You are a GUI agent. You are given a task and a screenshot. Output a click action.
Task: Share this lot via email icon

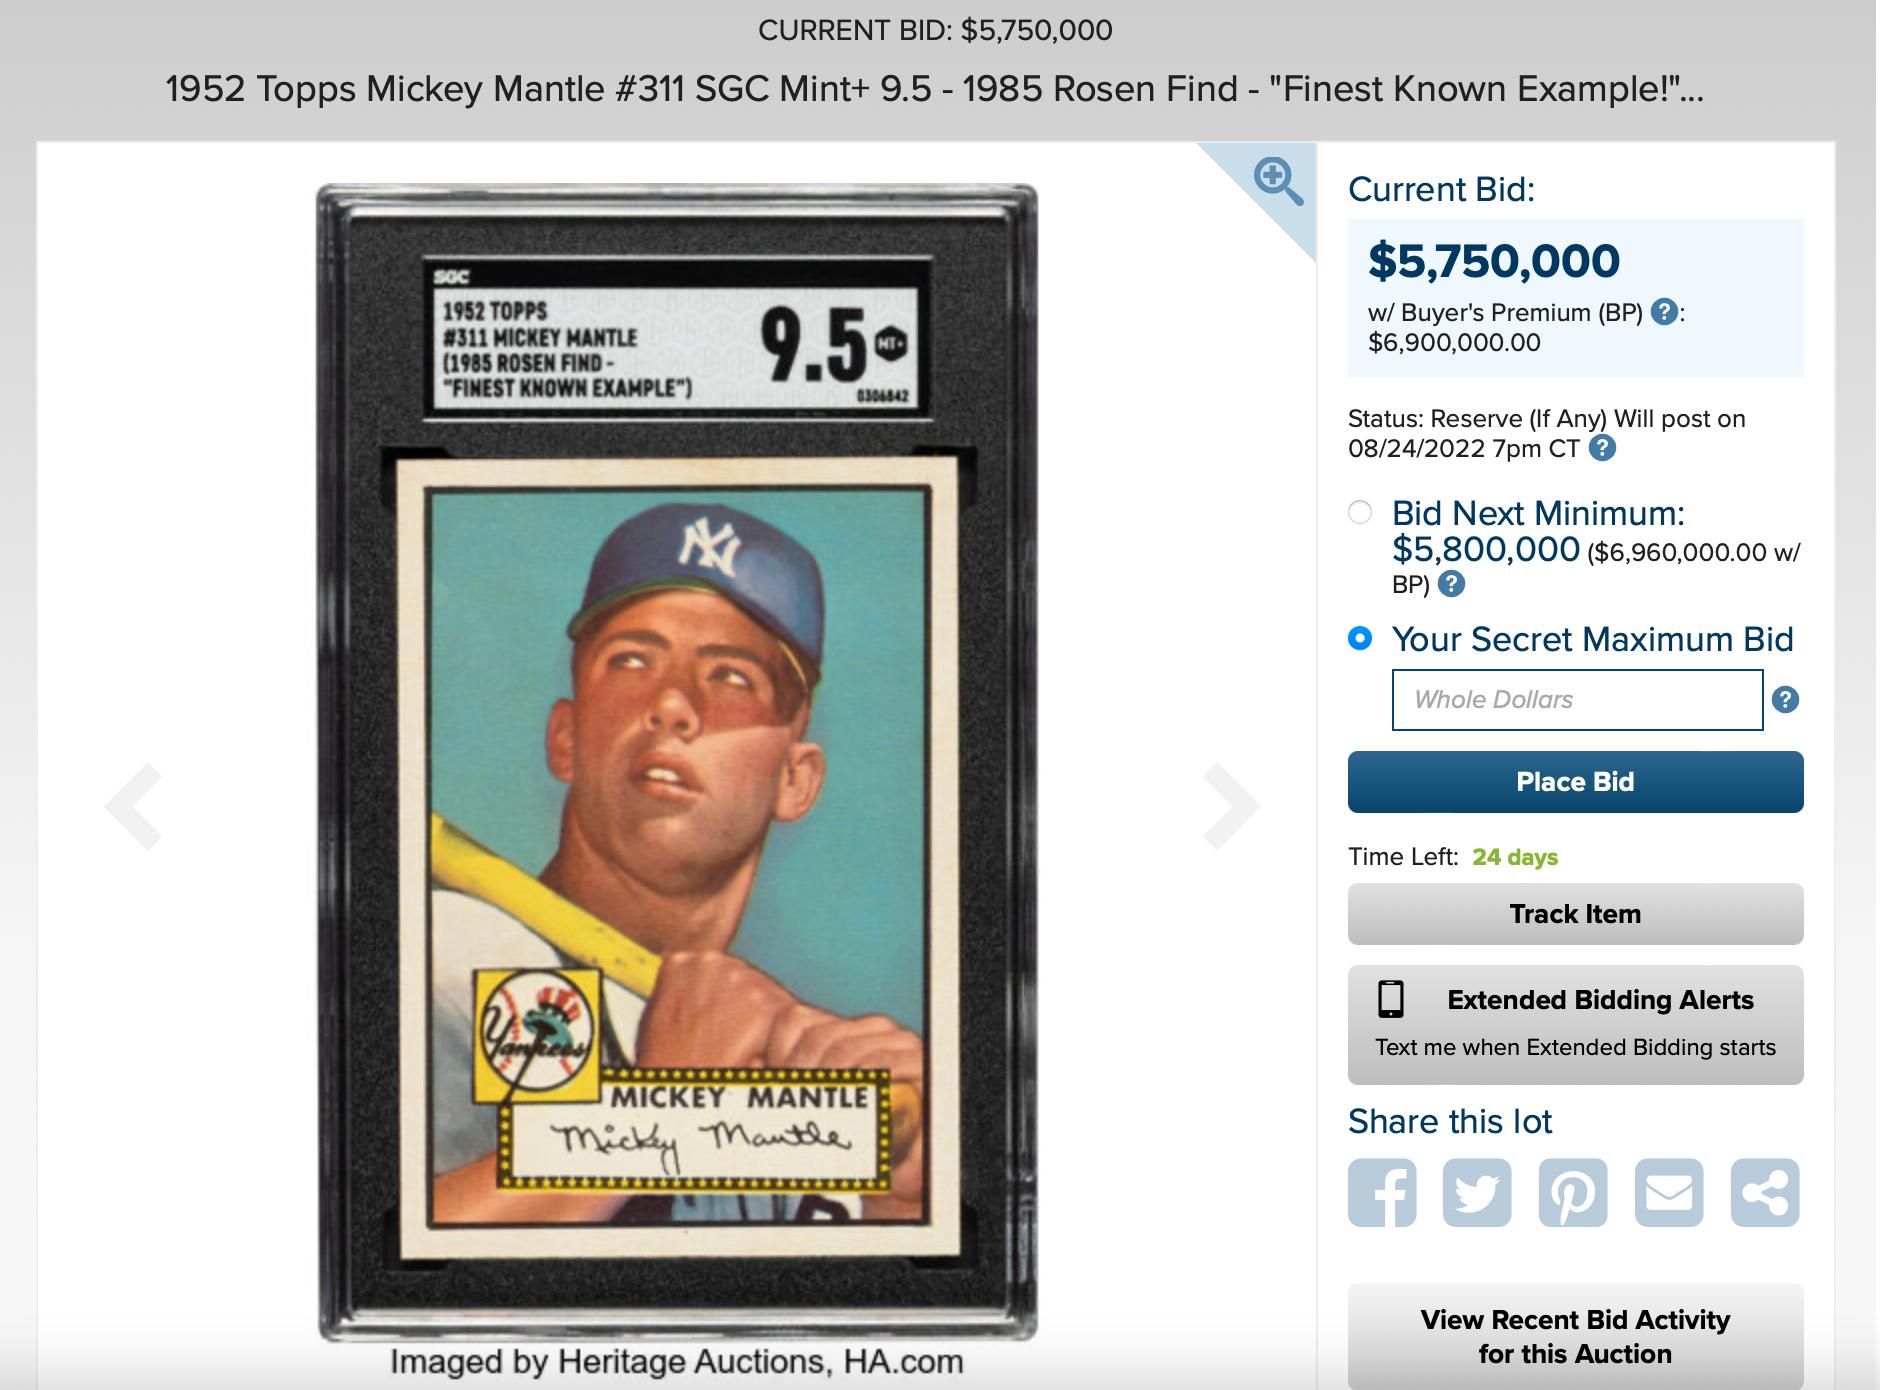(1669, 1193)
